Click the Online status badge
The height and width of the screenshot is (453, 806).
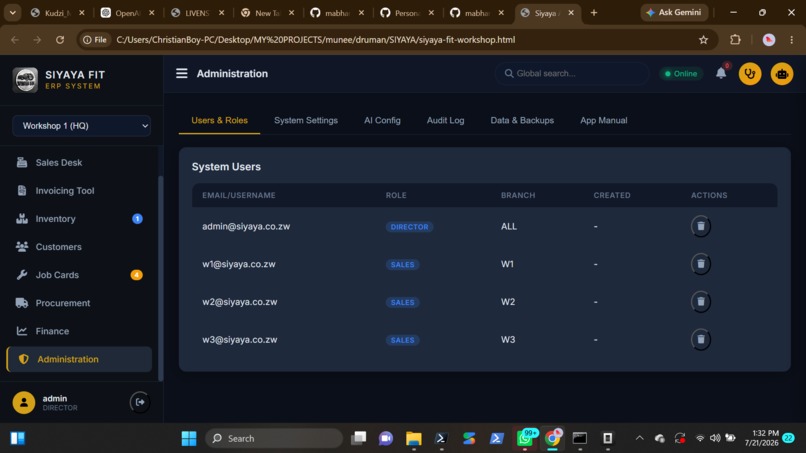point(681,74)
